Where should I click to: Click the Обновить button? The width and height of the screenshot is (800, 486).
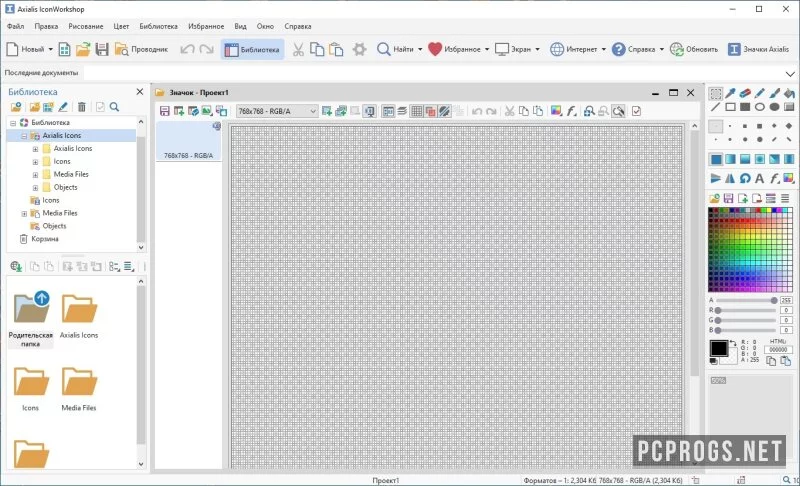[694, 49]
